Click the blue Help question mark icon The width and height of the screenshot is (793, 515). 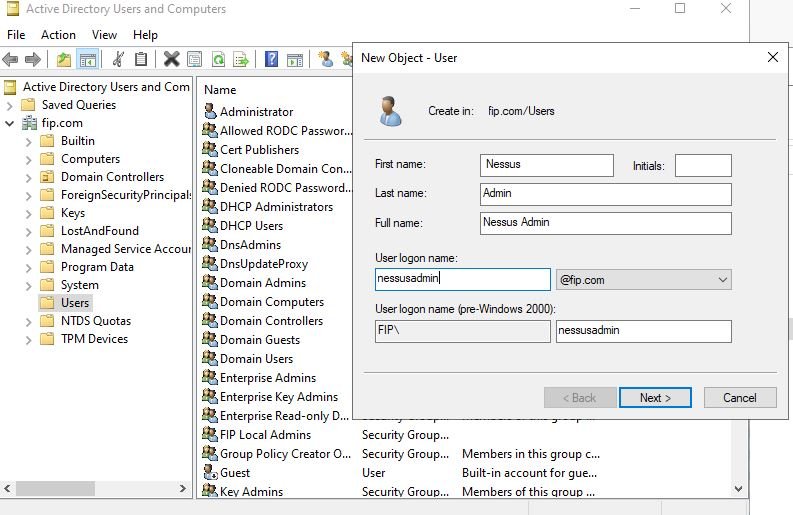coord(272,60)
